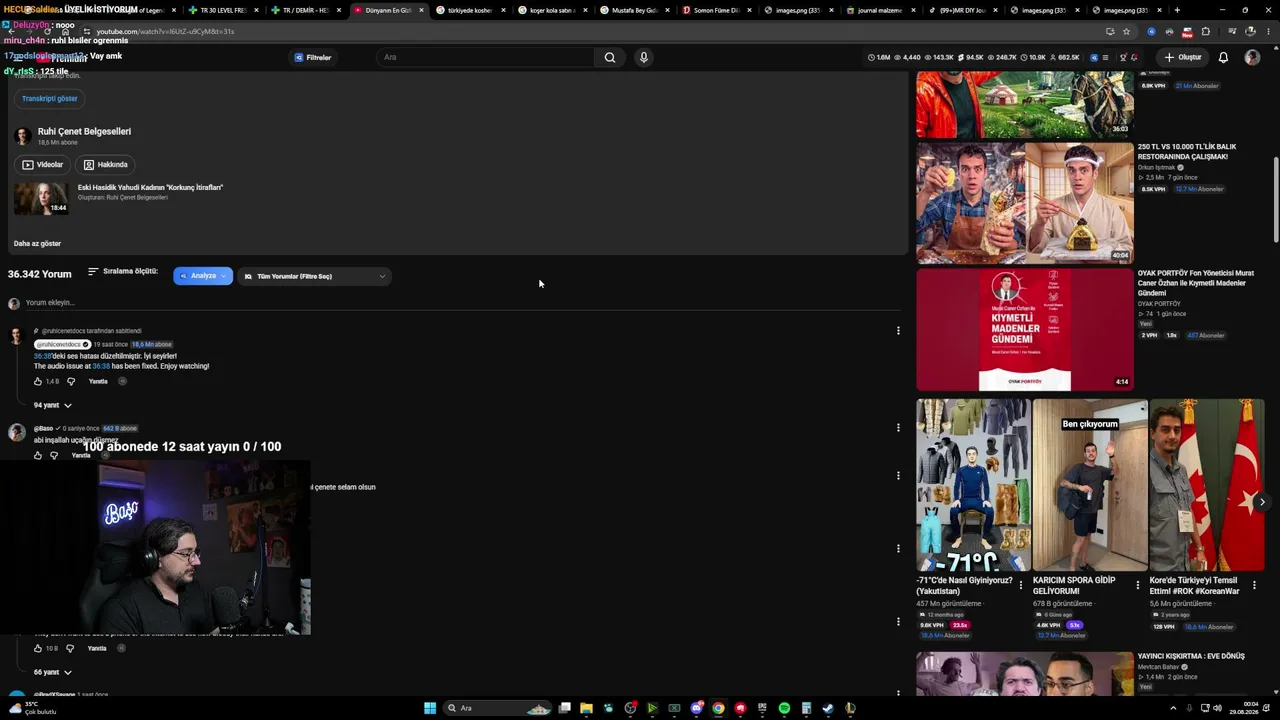Image resolution: width=1280 pixels, height=720 pixels.
Task: Open the new browser tab button
Action: [1176, 10]
